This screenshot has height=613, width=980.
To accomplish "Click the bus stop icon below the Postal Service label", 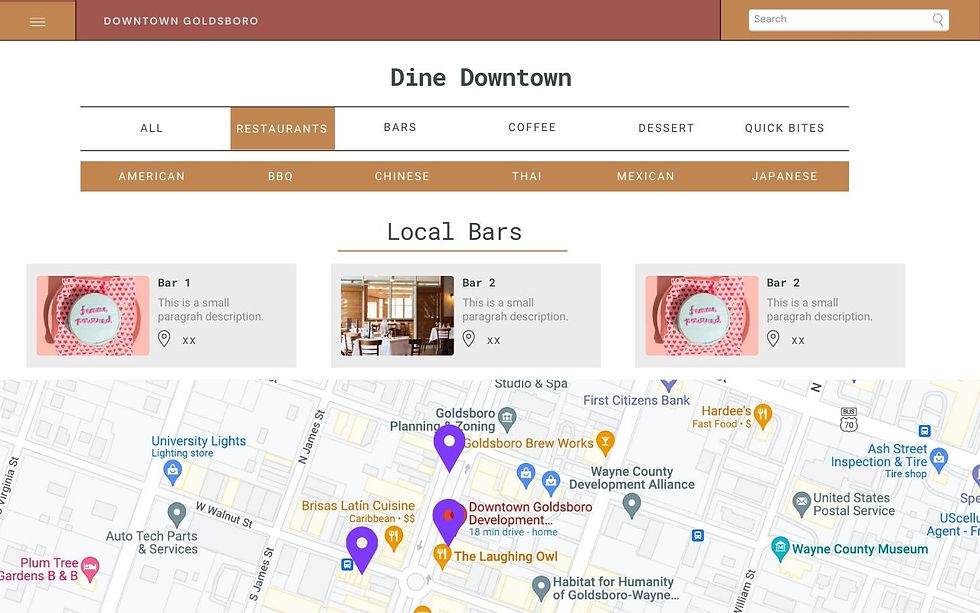I will pos(698,536).
